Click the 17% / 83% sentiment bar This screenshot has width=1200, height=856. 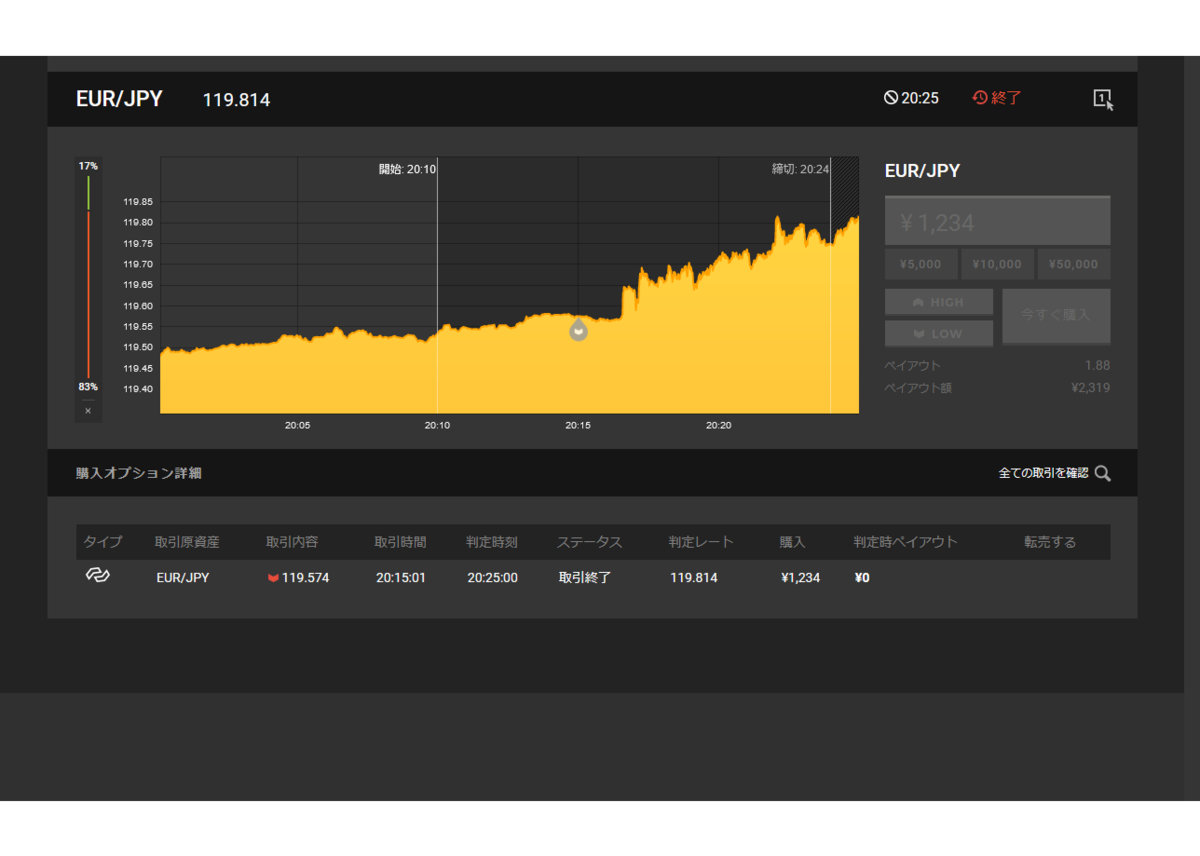click(88, 276)
